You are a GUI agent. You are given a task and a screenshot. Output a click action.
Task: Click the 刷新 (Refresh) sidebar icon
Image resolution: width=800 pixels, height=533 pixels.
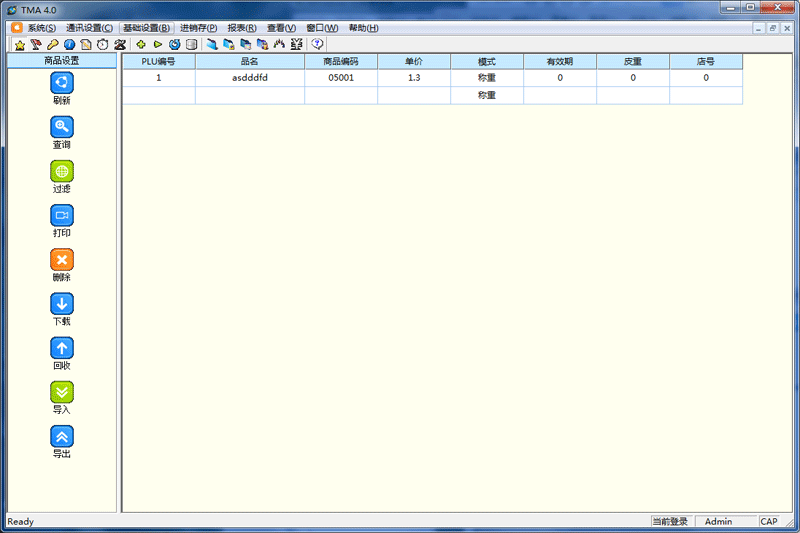tap(62, 83)
